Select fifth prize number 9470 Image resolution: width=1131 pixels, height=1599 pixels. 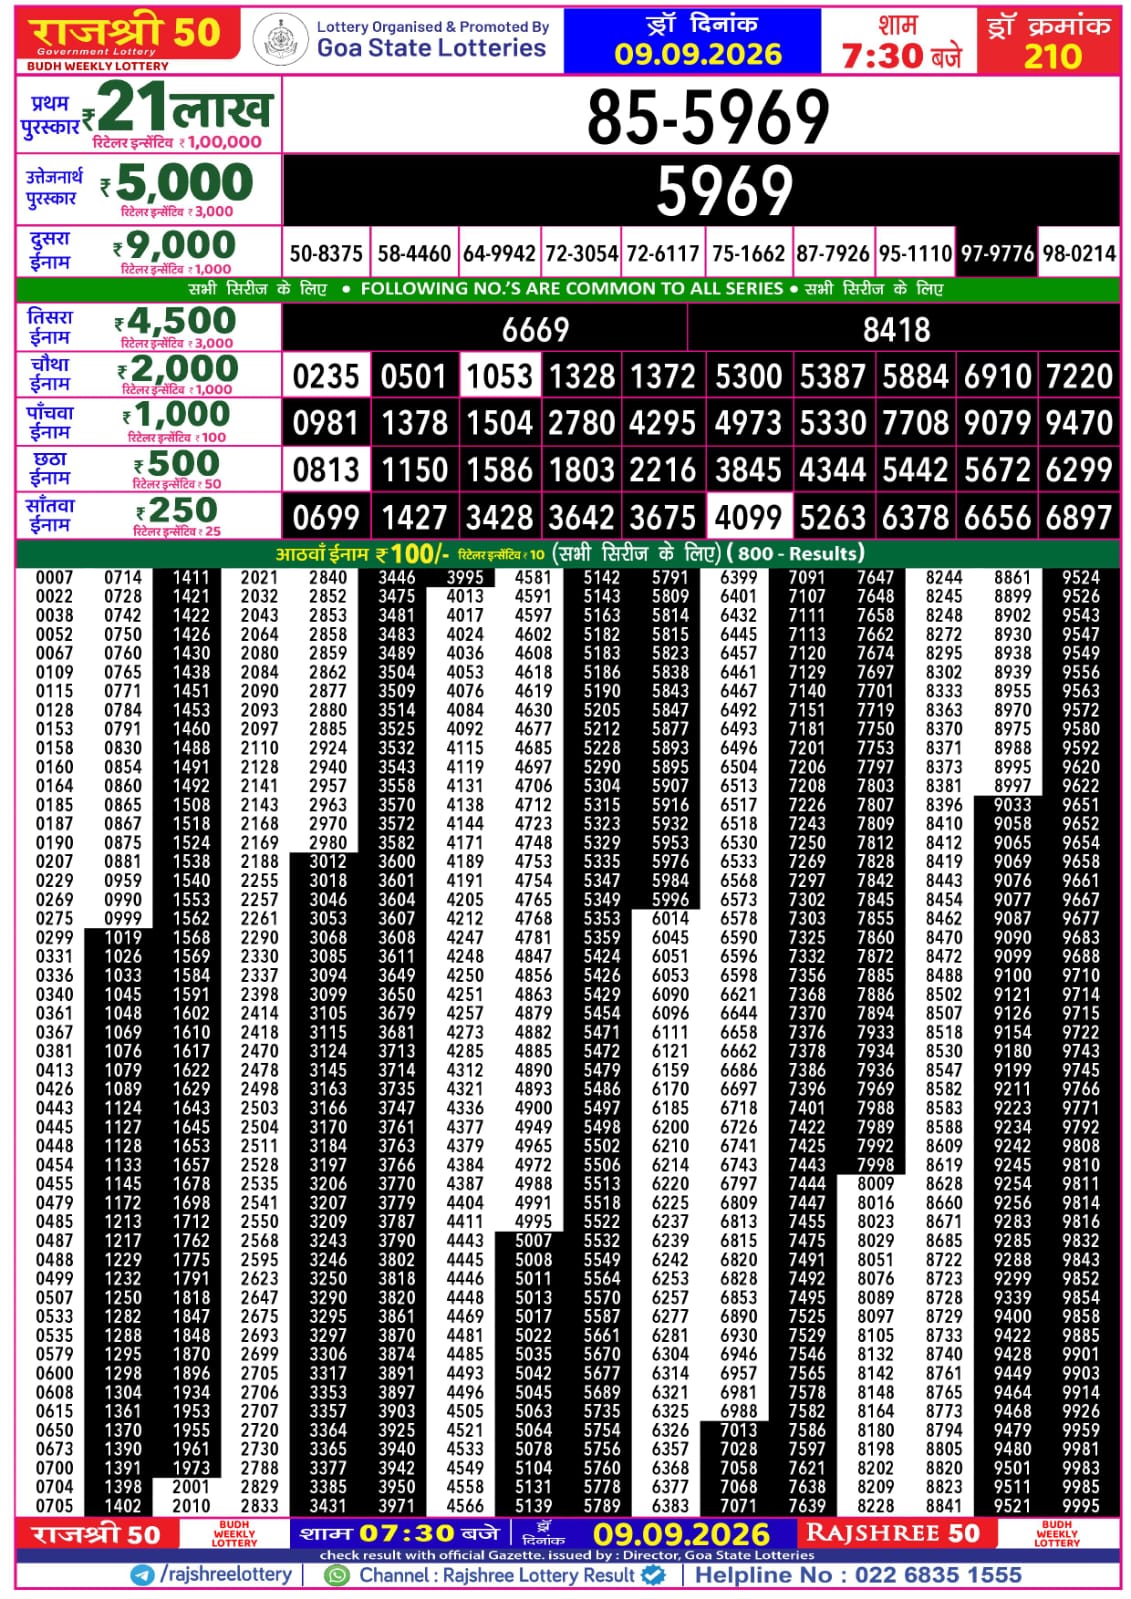coord(1079,423)
